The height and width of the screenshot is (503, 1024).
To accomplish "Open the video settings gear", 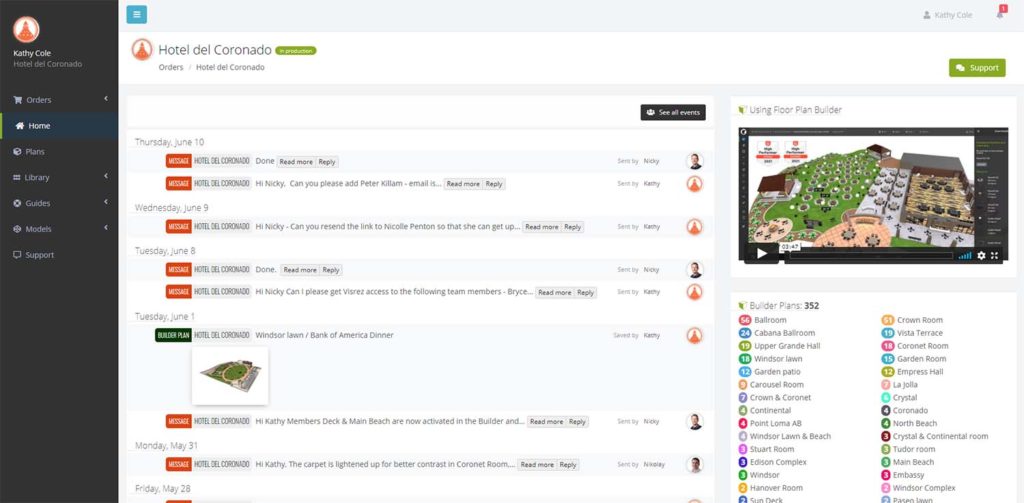I will tap(981, 255).
